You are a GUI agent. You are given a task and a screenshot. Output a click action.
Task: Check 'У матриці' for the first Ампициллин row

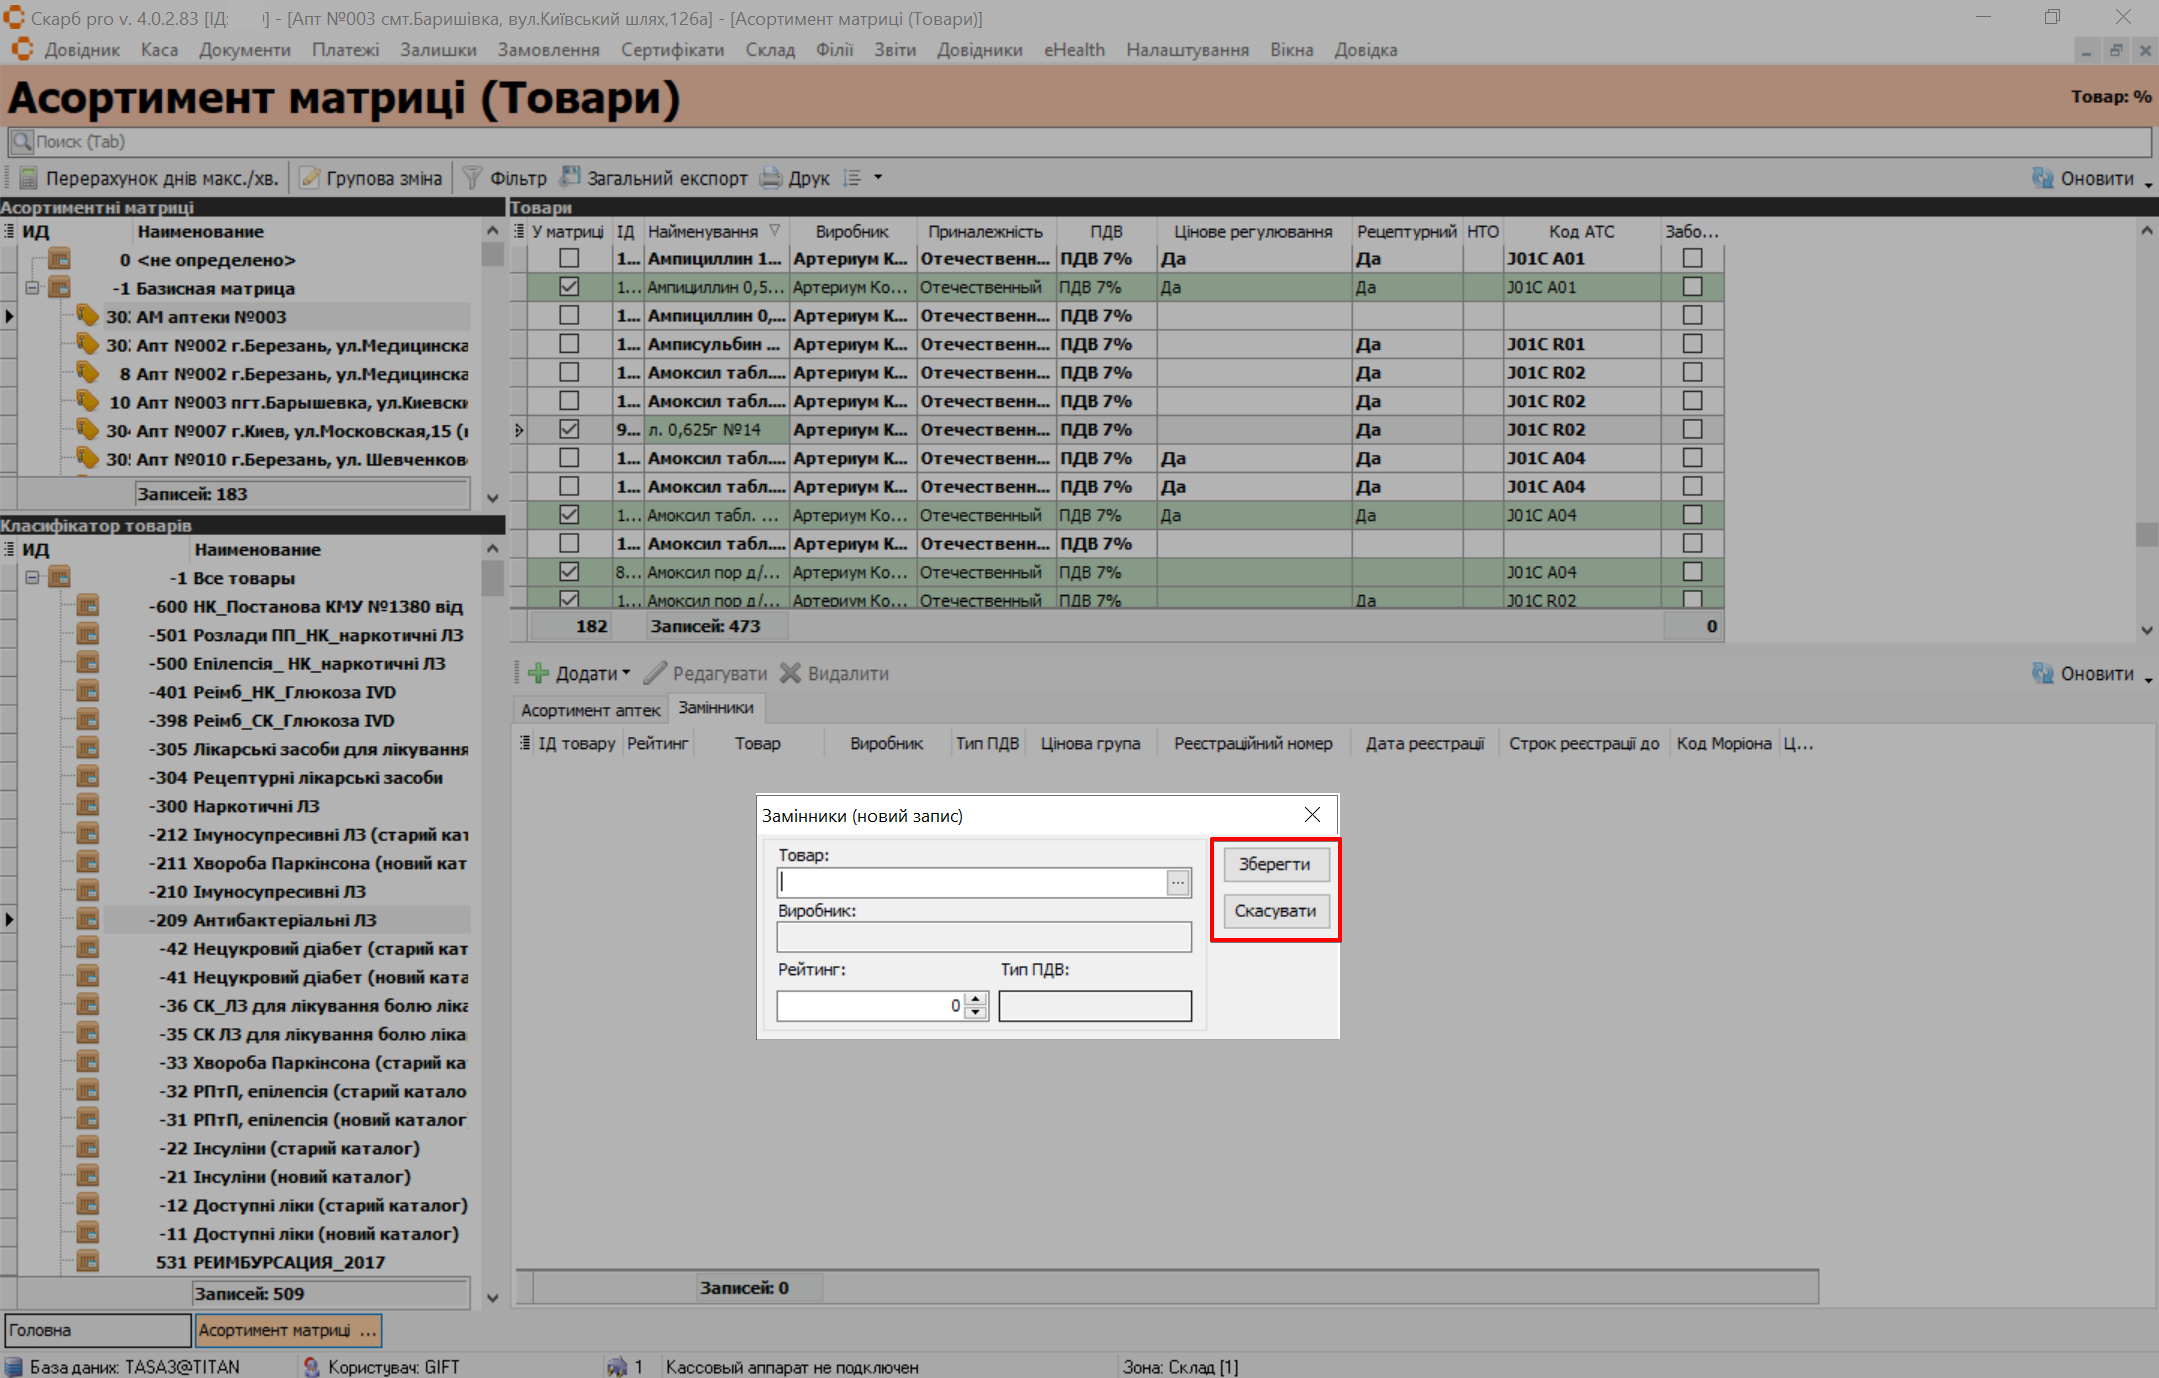click(x=569, y=258)
